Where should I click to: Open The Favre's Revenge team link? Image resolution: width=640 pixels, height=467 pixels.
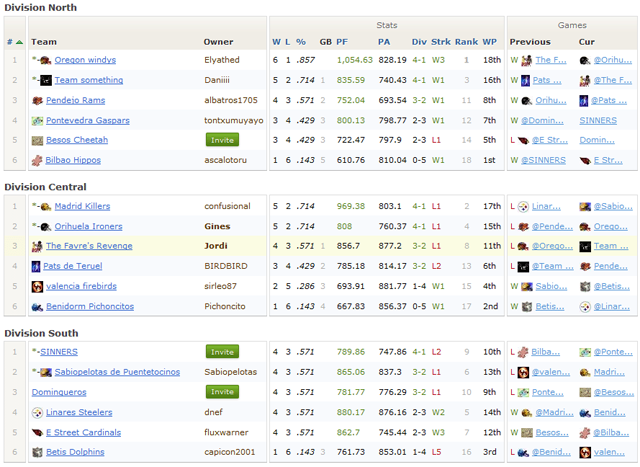pyautogui.click(x=89, y=246)
